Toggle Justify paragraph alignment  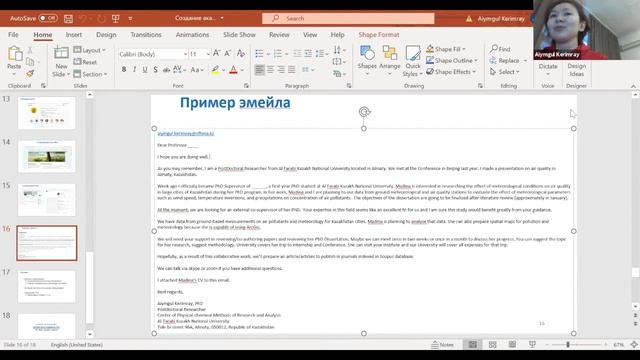(291, 70)
